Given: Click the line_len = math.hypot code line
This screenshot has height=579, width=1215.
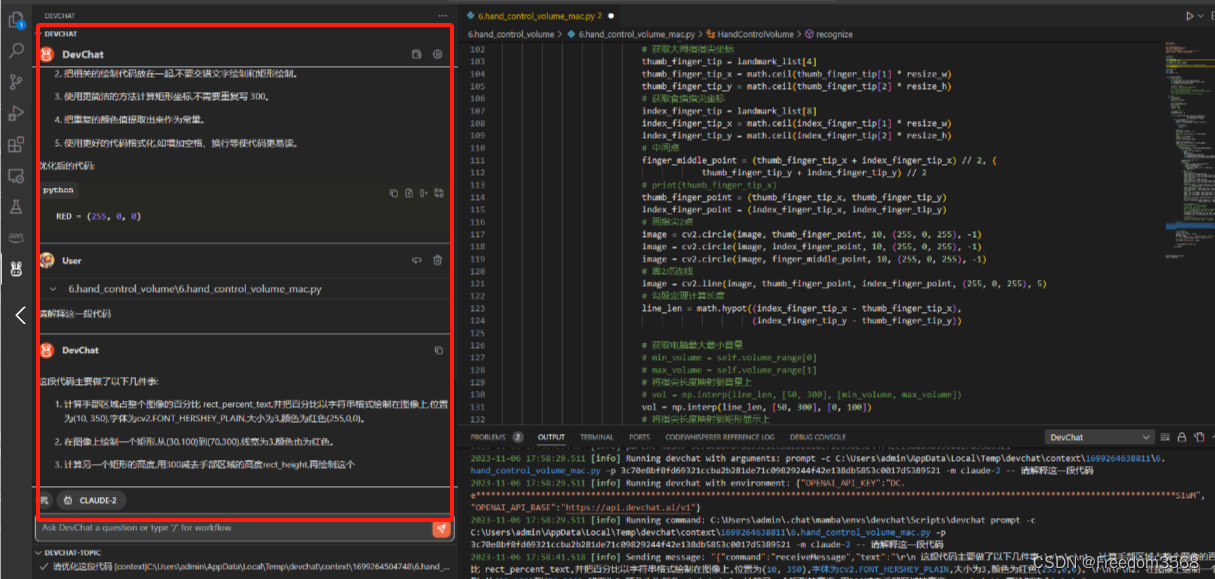Looking at the screenshot, I should tap(801, 309).
